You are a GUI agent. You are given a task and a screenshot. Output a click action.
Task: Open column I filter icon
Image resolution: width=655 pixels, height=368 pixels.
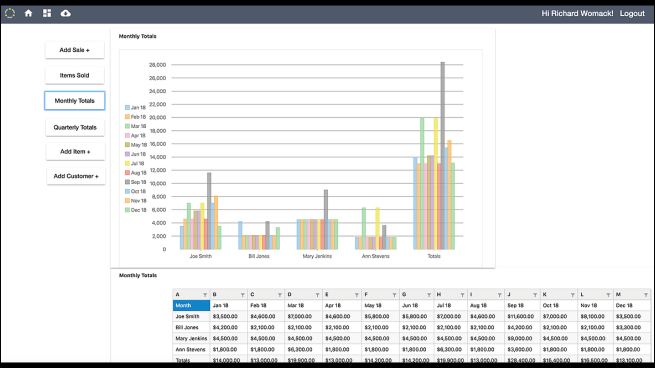click(499, 295)
